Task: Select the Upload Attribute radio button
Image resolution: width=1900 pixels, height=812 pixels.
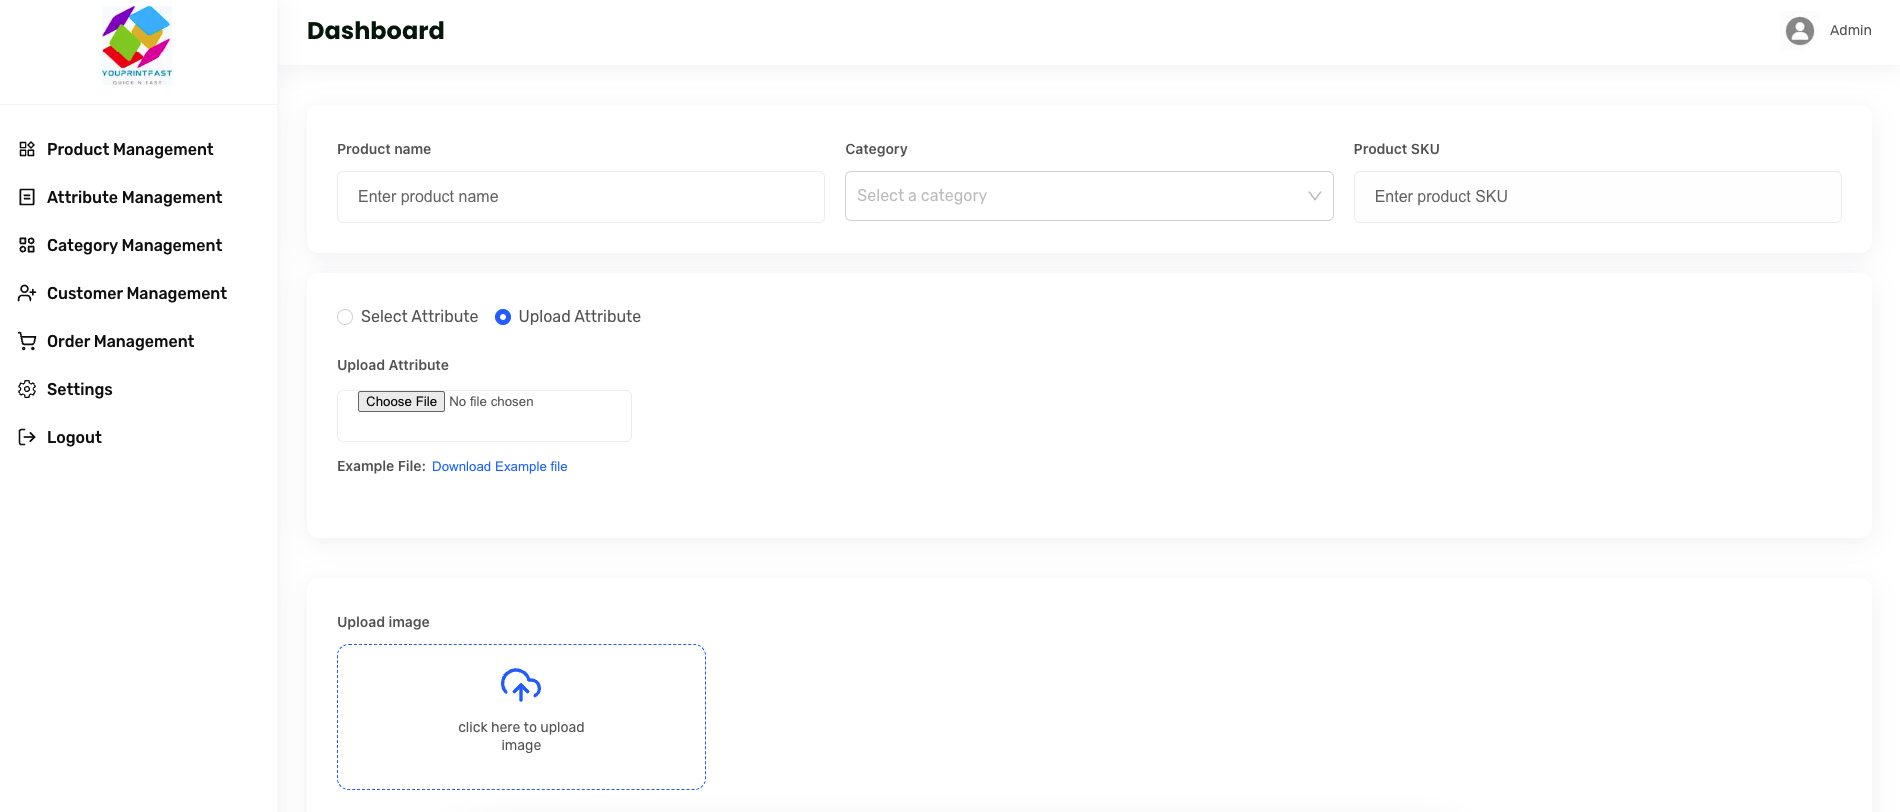Action: tap(503, 317)
